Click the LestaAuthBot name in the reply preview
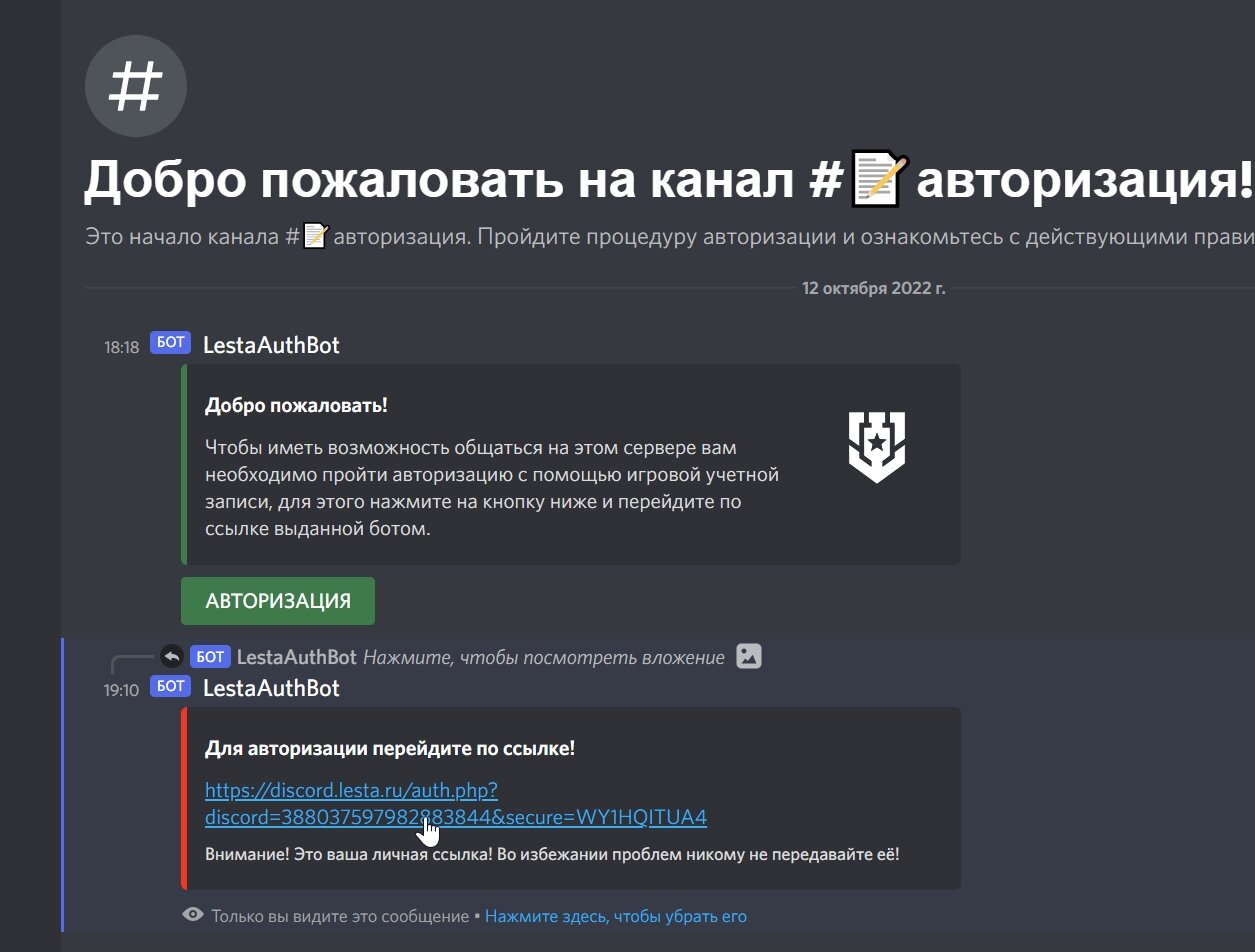1255x952 pixels. pyautogui.click(x=297, y=657)
